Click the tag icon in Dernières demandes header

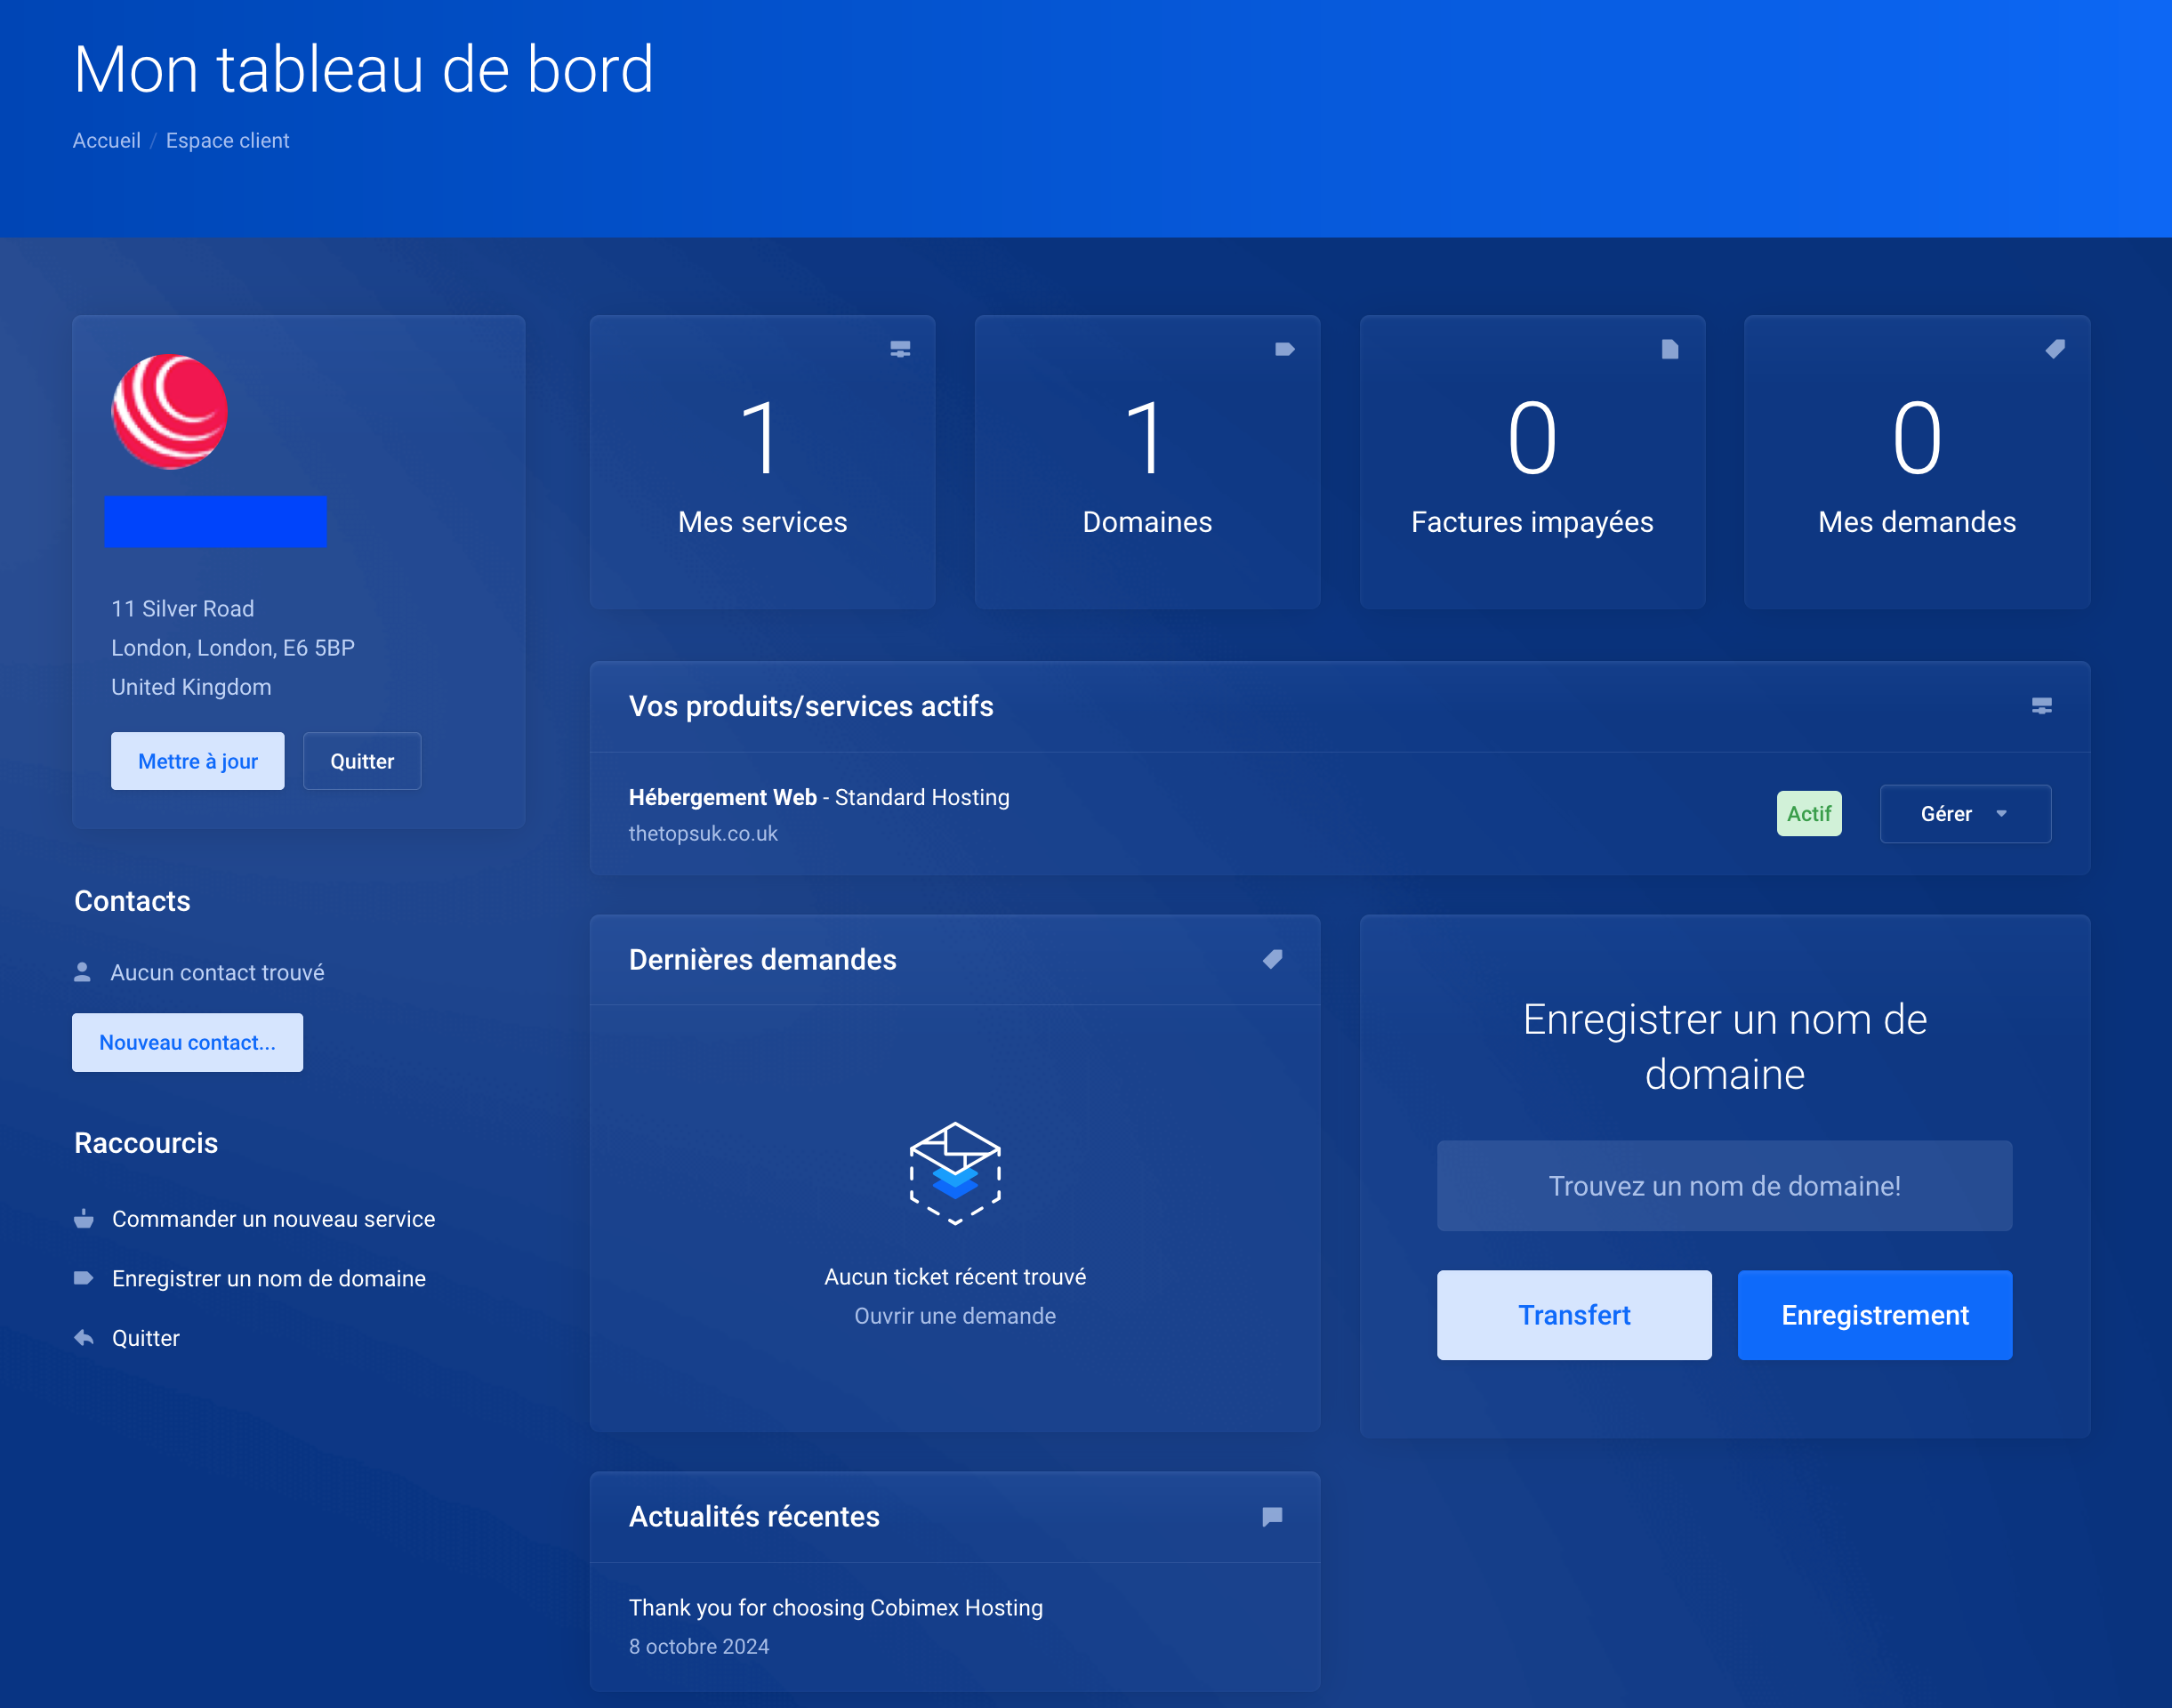pos(1273,960)
